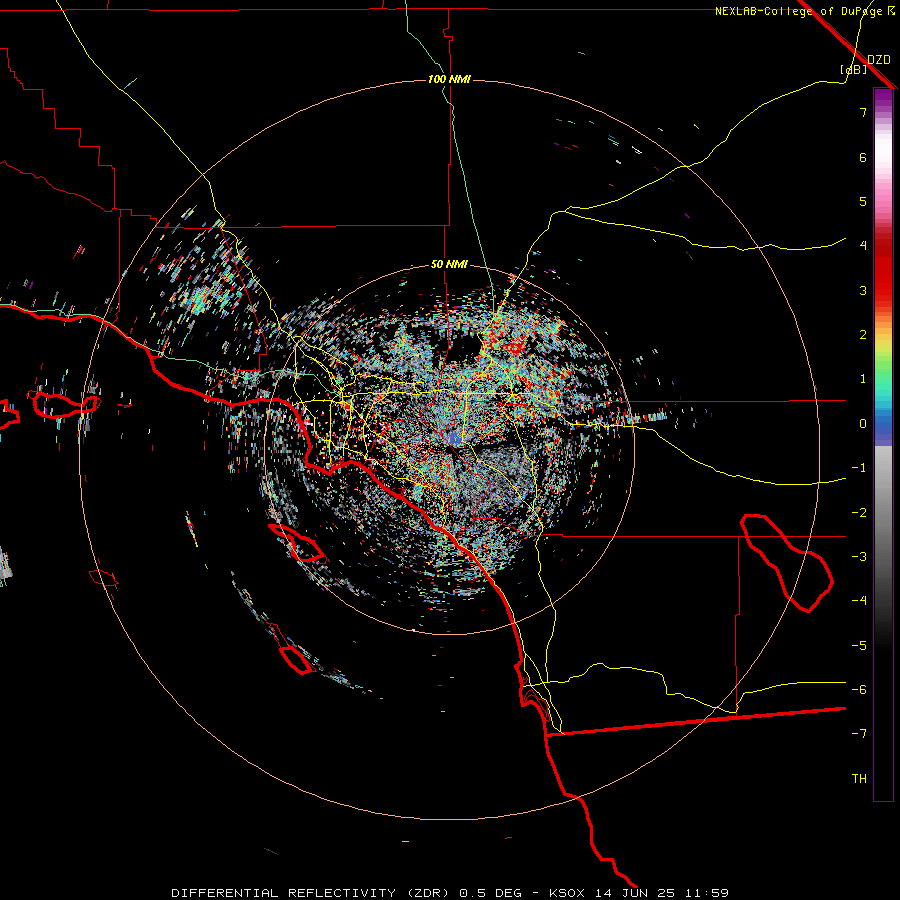Click the DZD product label

click(x=879, y=60)
